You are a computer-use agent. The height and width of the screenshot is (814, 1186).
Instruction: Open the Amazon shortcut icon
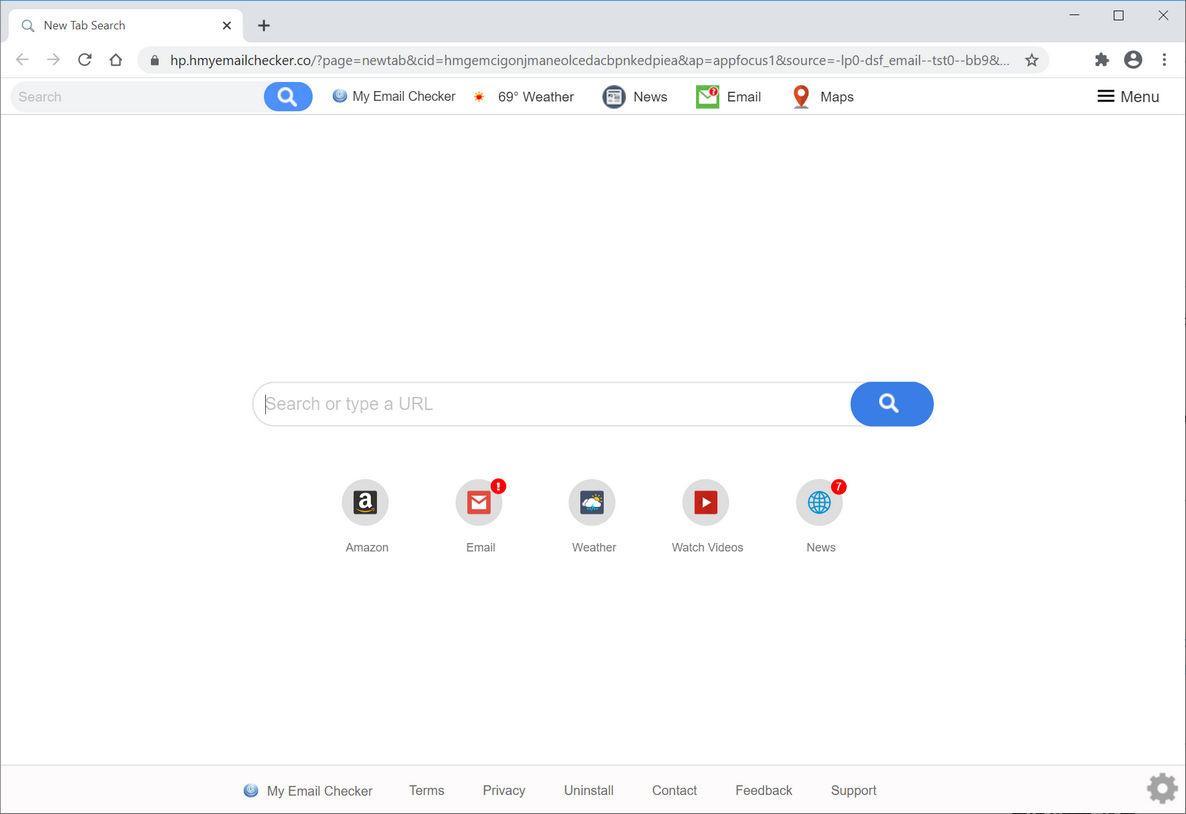click(365, 502)
